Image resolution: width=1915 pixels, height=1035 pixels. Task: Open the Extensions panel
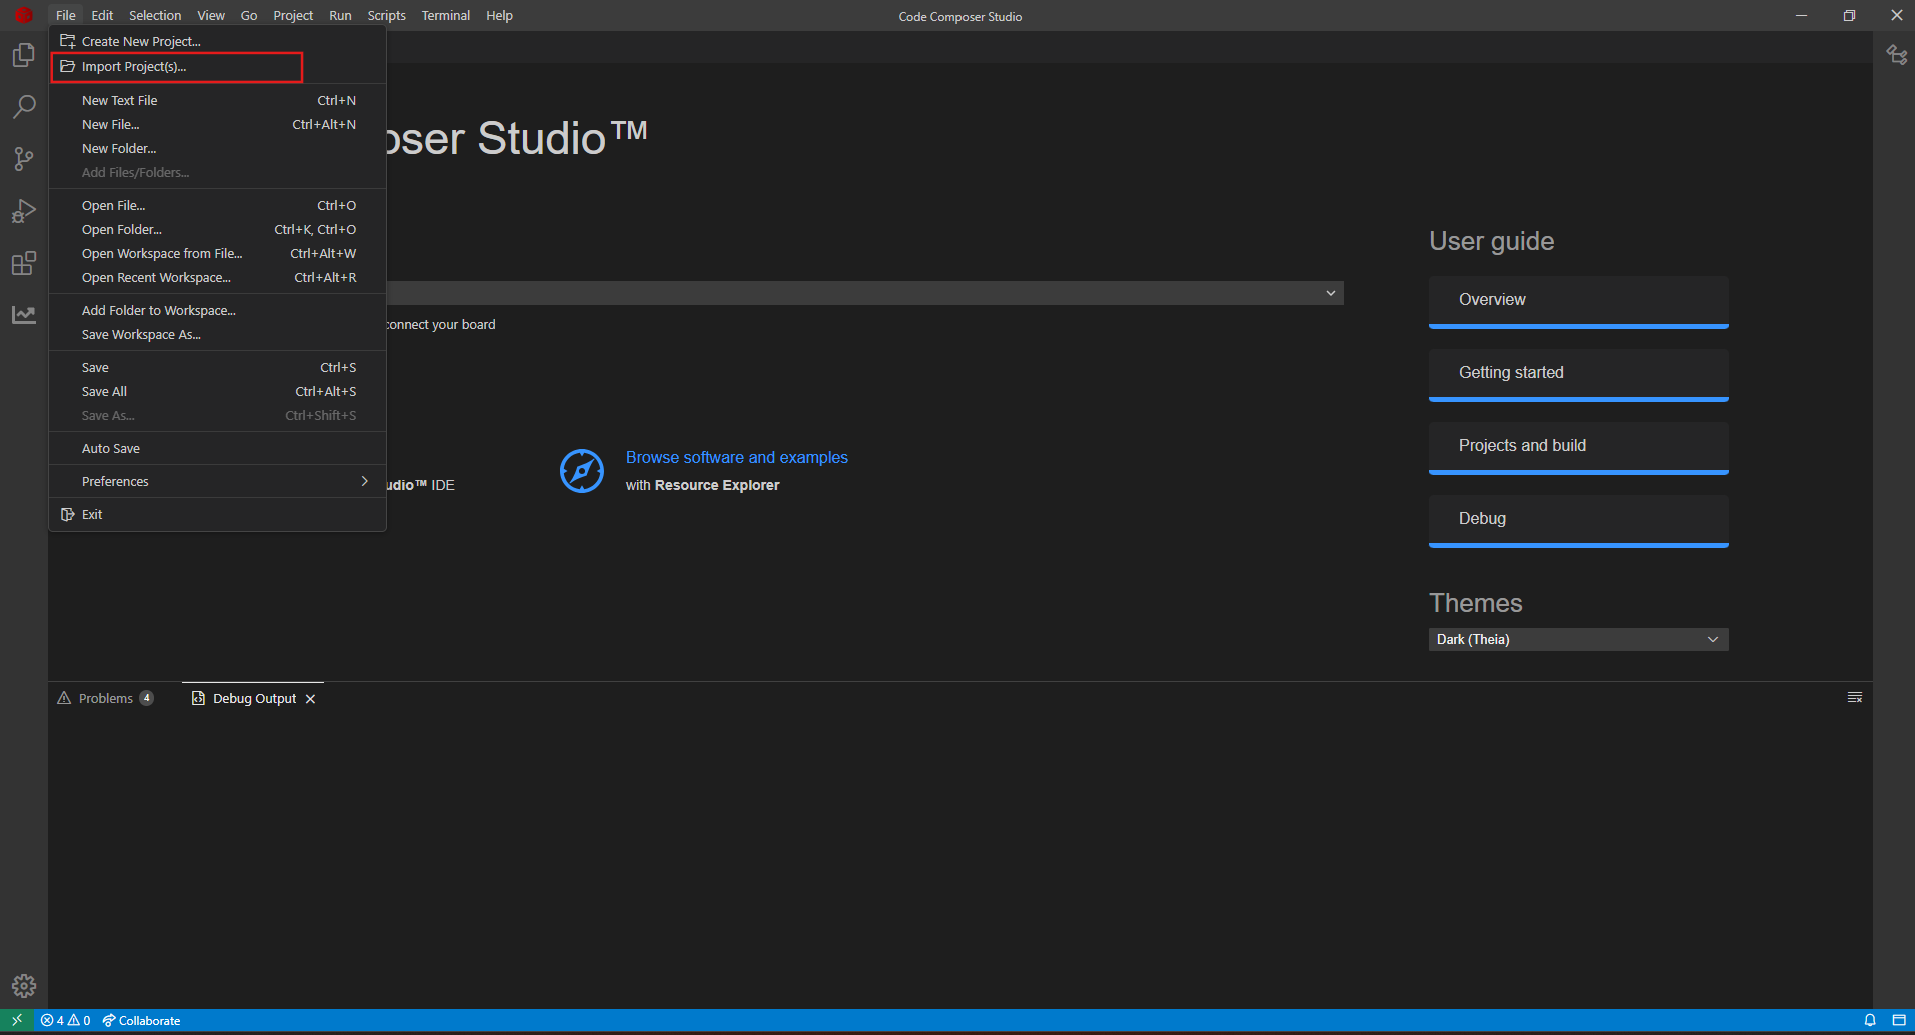pyautogui.click(x=23, y=263)
